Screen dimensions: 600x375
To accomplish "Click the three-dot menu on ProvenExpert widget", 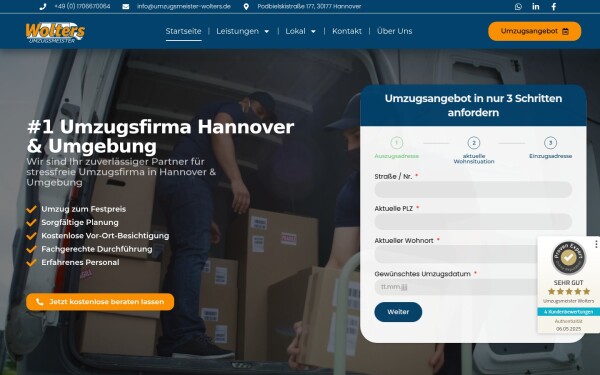I will (596, 244).
